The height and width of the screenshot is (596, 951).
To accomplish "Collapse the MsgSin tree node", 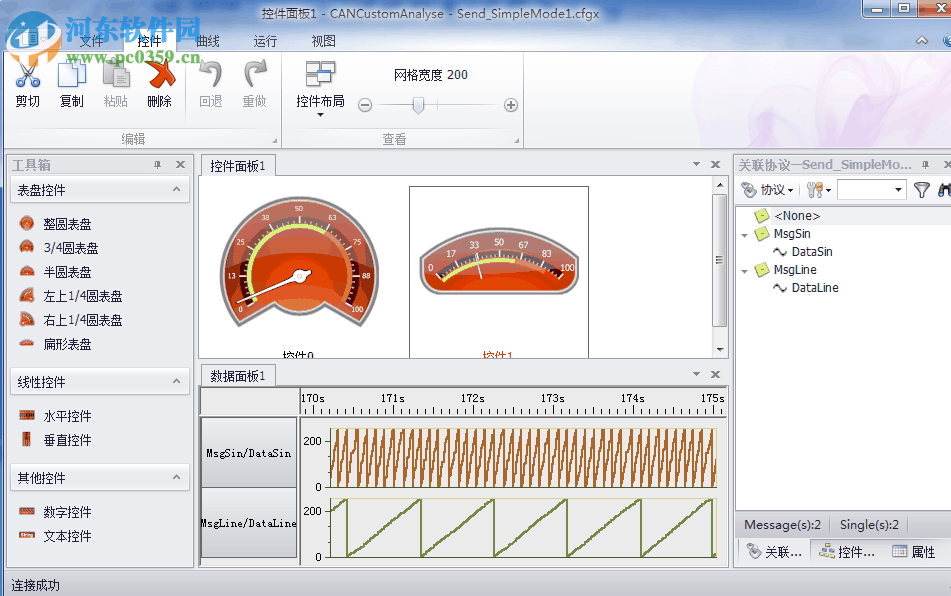I will pos(743,233).
